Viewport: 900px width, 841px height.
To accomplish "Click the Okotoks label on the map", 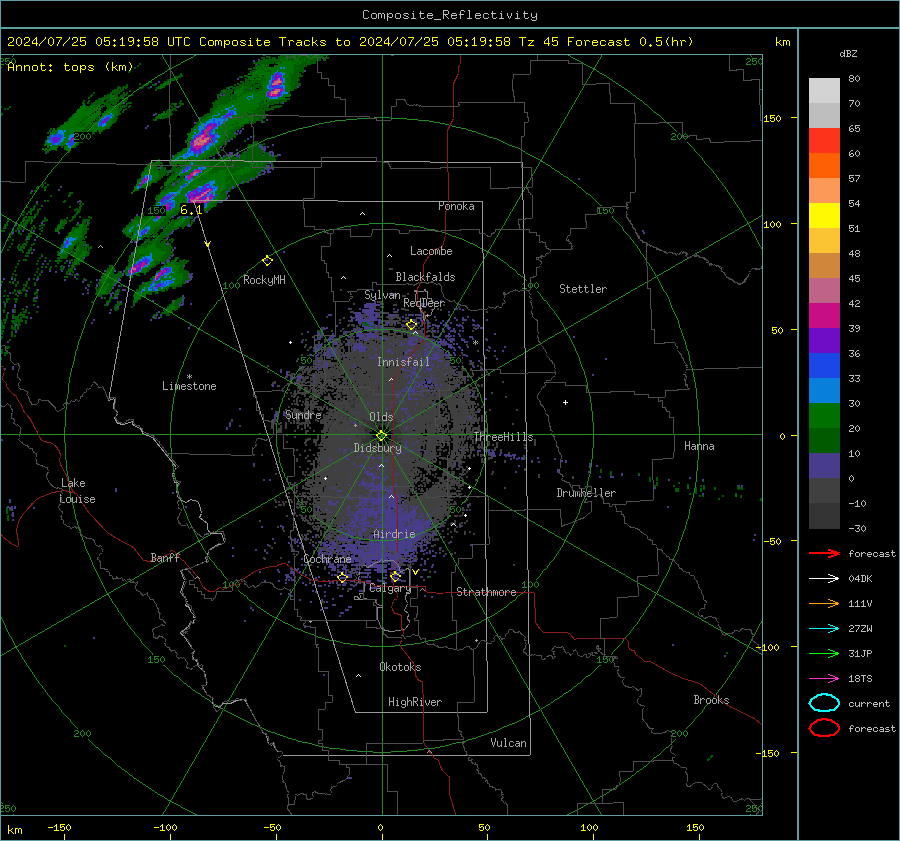I will (400, 667).
